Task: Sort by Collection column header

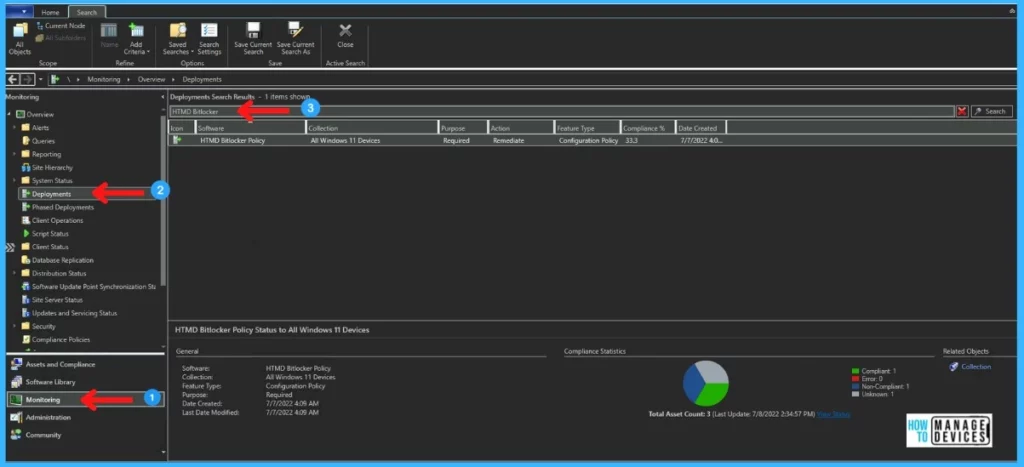Action: tap(372, 128)
